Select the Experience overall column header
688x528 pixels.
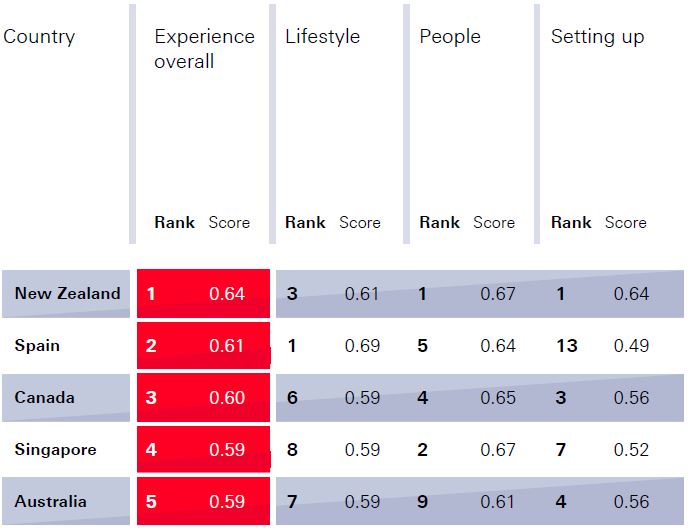tap(204, 49)
